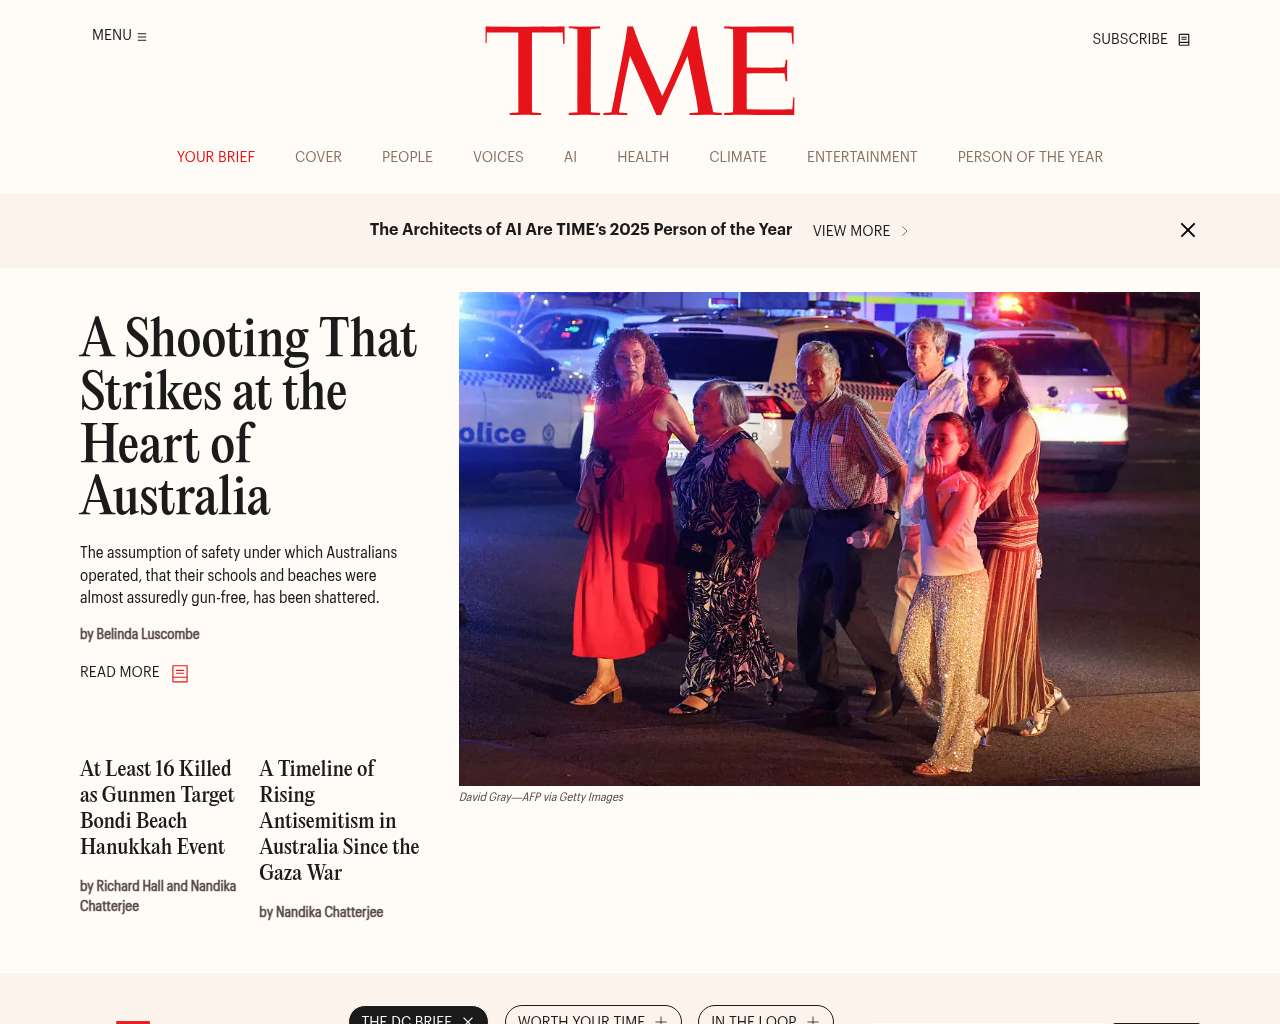Click the MENU label in the header

point(112,35)
